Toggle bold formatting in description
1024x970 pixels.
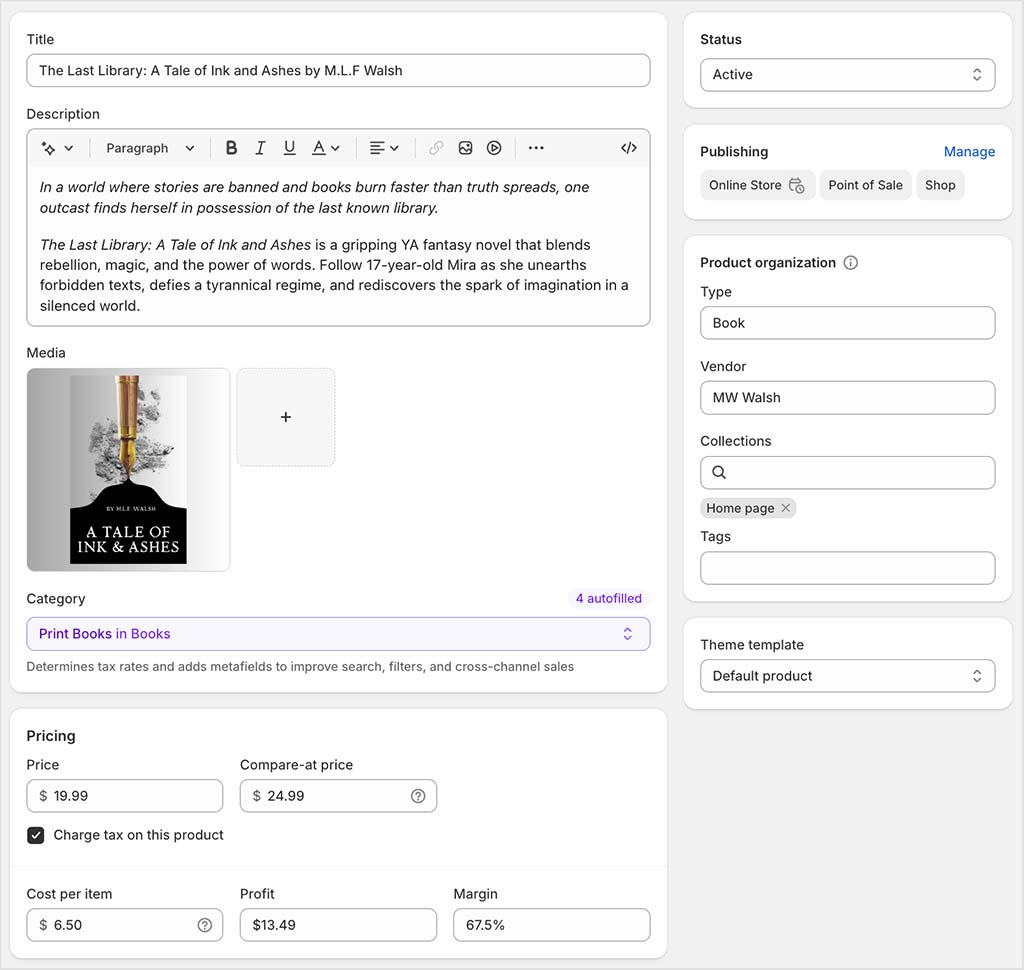pos(231,148)
